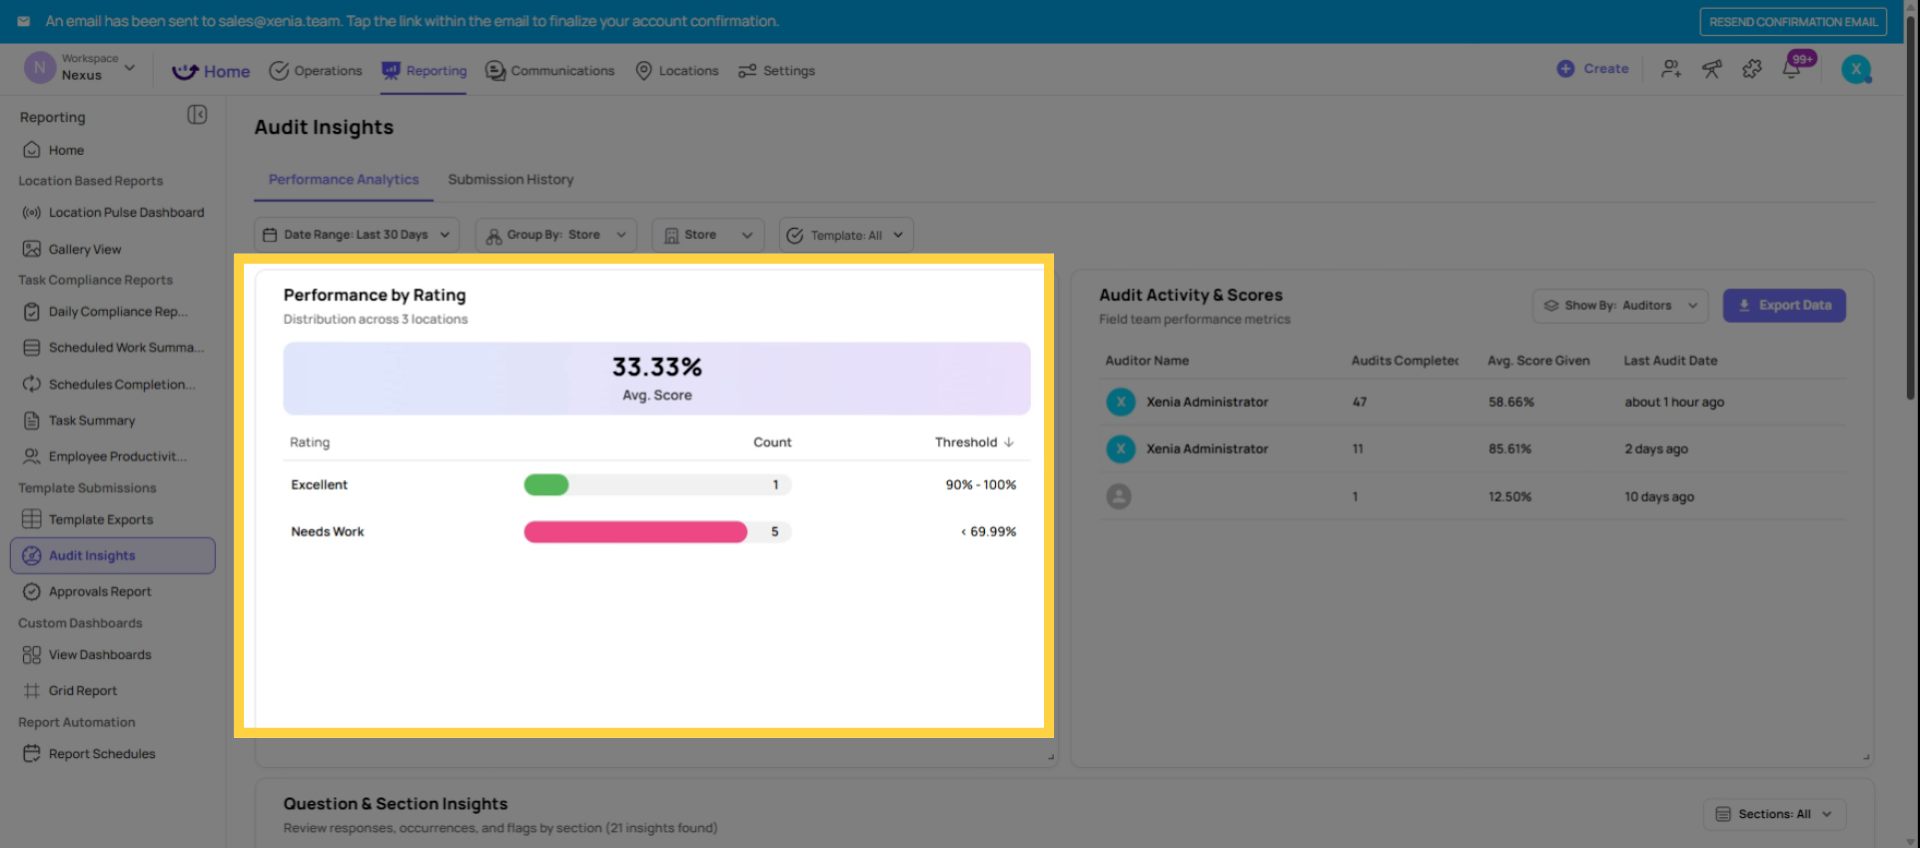This screenshot has height=848, width=1920.
Task: Click the add user icon in header
Action: point(1671,69)
